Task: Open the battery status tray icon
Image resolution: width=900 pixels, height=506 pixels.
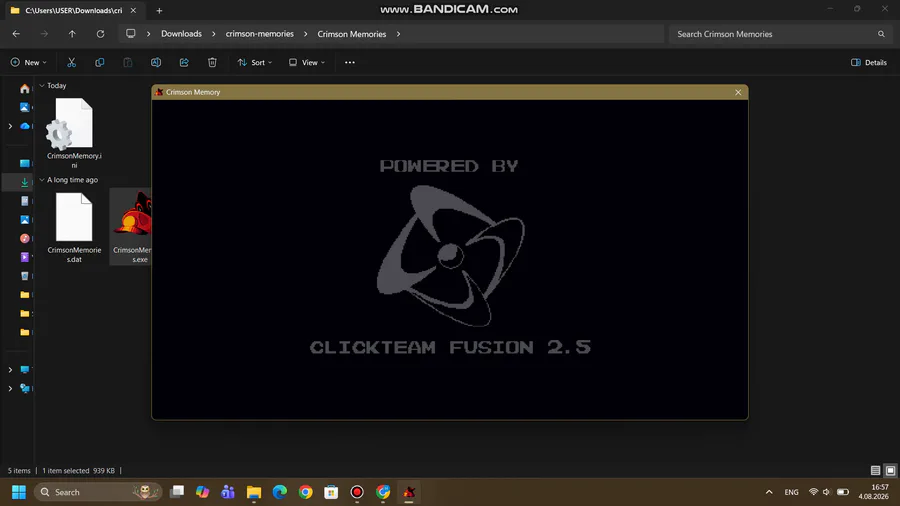Action: pyautogui.click(x=843, y=492)
